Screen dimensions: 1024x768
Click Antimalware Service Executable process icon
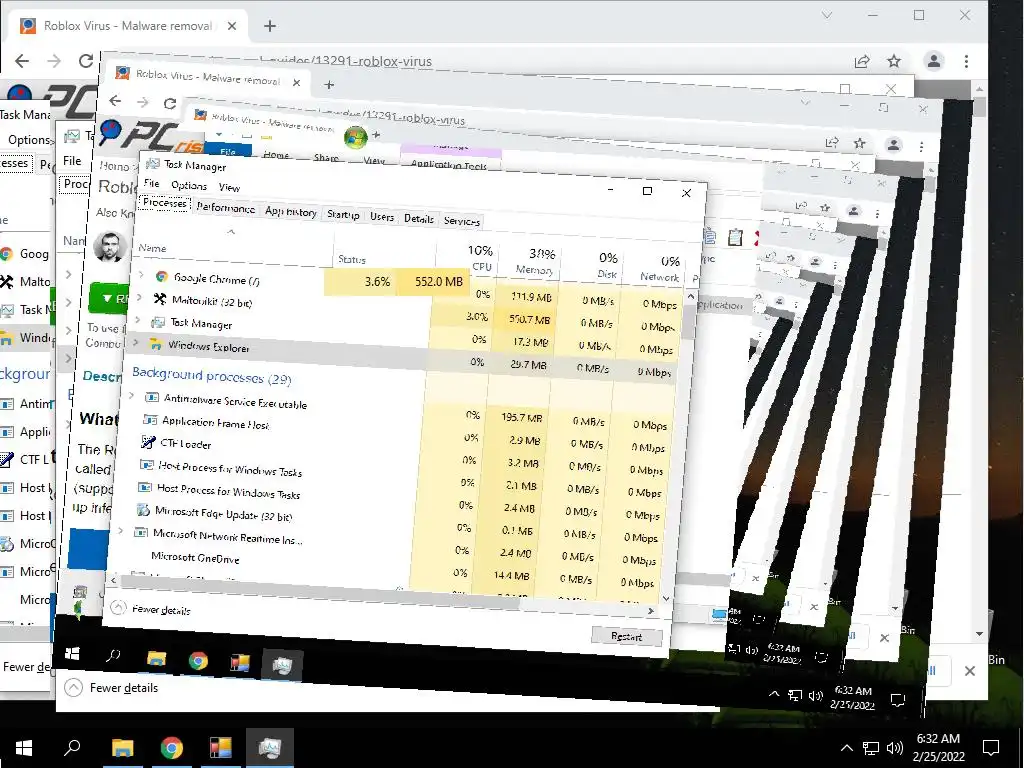152,397
